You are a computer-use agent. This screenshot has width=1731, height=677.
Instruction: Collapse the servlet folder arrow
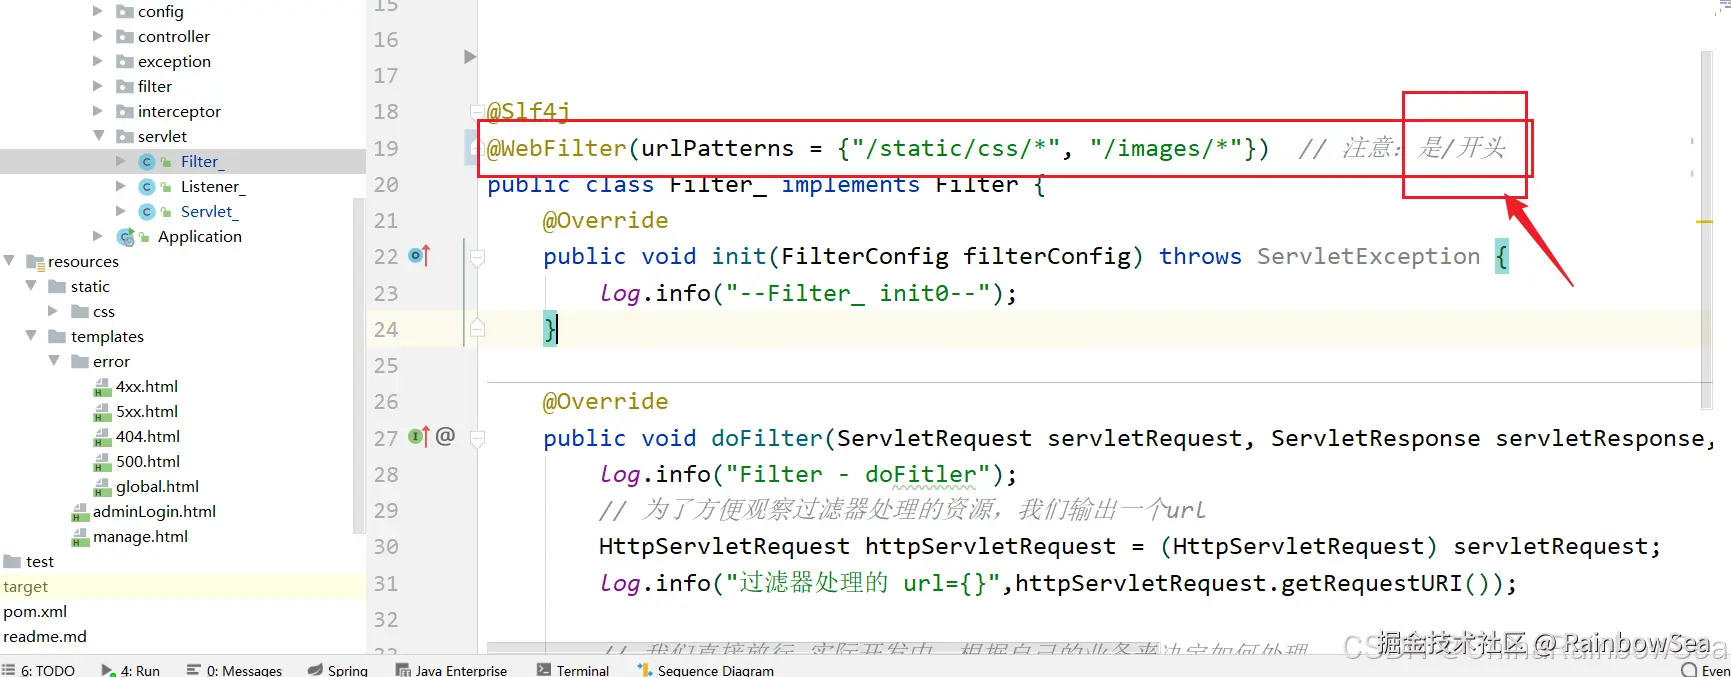(98, 136)
